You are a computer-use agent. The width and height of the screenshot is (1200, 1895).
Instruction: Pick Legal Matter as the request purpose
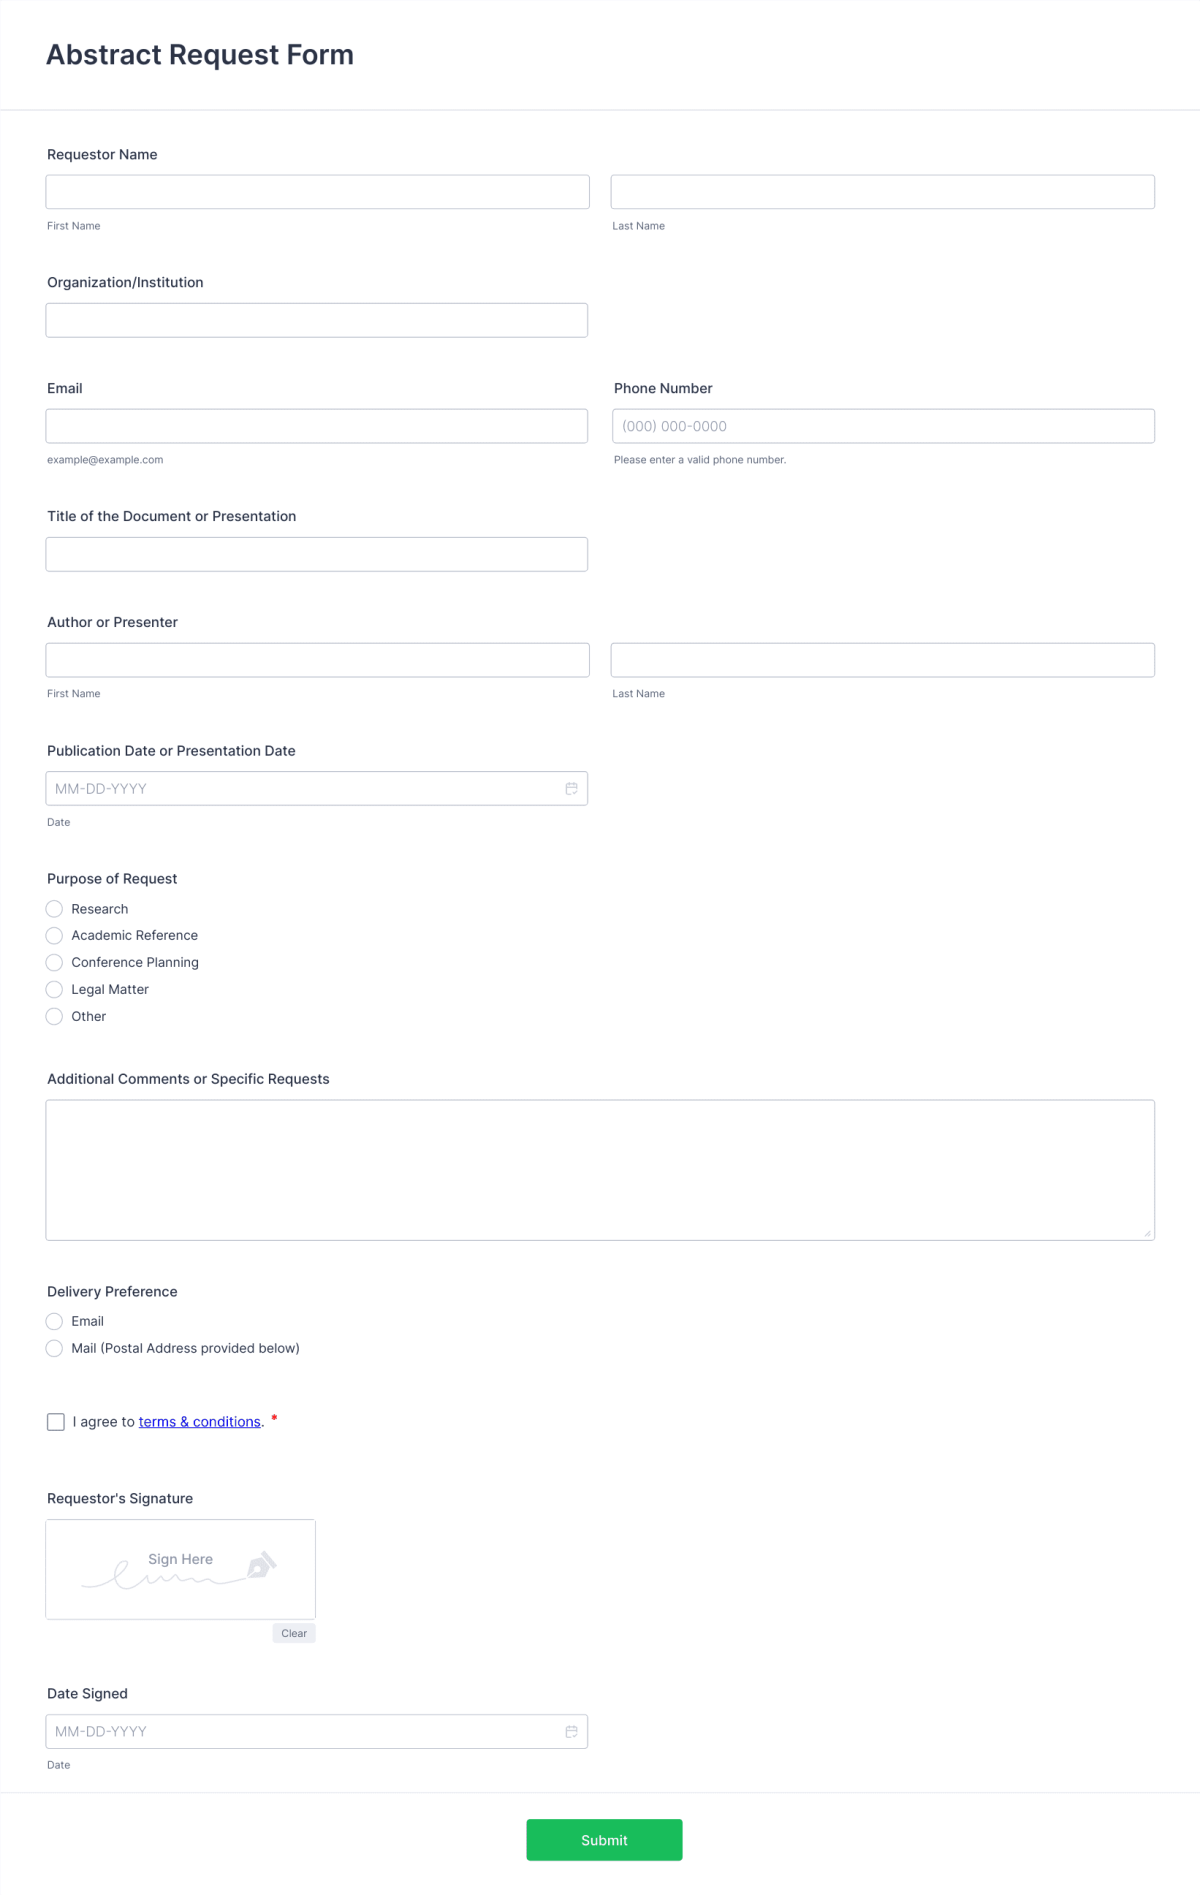tap(54, 989)
